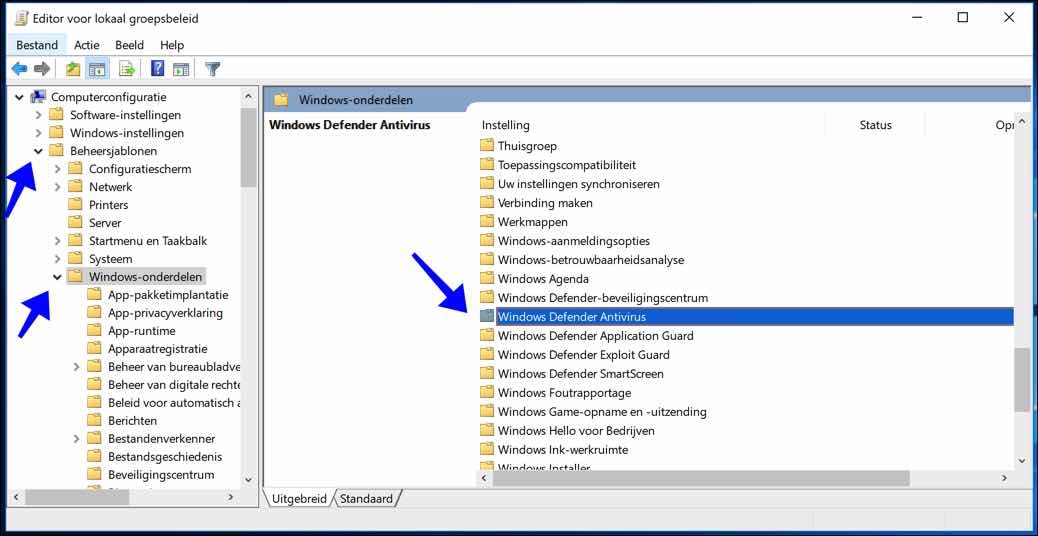This screenshot has width=1038, height=536.
Task: Expand the Systeem tree node
Action: pyautogui.click(x=58, y=259)
